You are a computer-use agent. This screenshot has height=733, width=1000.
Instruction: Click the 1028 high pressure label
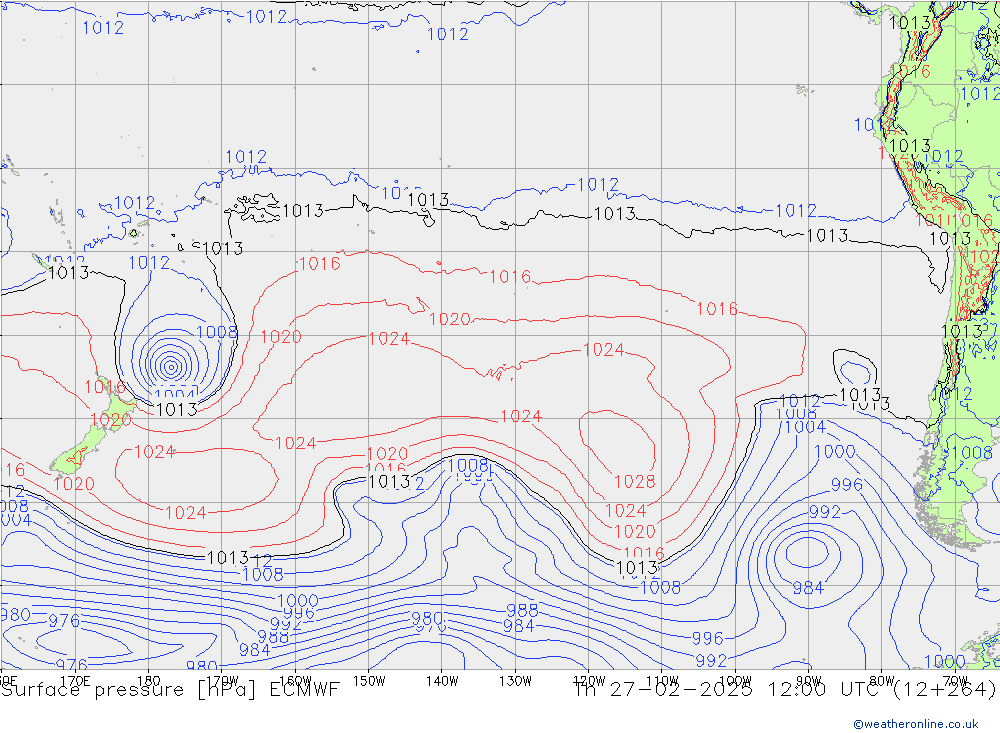click(x=635, y=482)
